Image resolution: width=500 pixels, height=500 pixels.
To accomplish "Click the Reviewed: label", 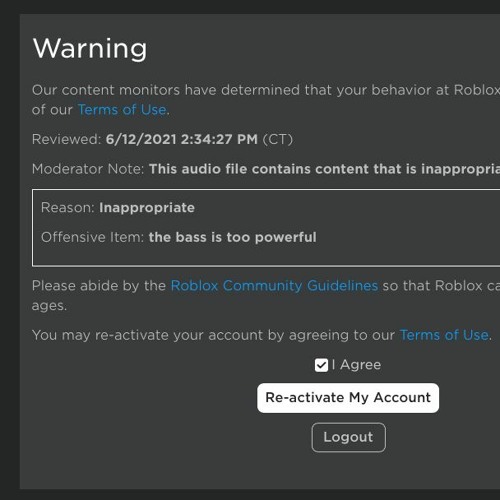I will click(66, 139).
